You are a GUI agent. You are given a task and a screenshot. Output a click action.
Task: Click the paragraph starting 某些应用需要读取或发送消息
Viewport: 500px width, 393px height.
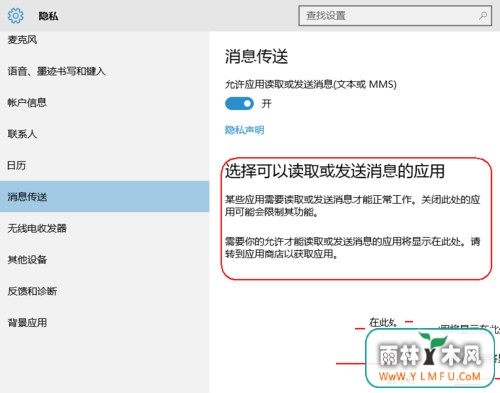(353, 205)
